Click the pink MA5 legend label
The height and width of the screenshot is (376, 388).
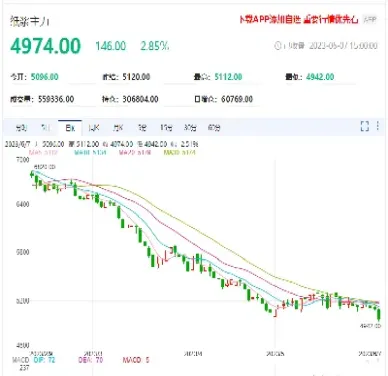tap(43, 153)
